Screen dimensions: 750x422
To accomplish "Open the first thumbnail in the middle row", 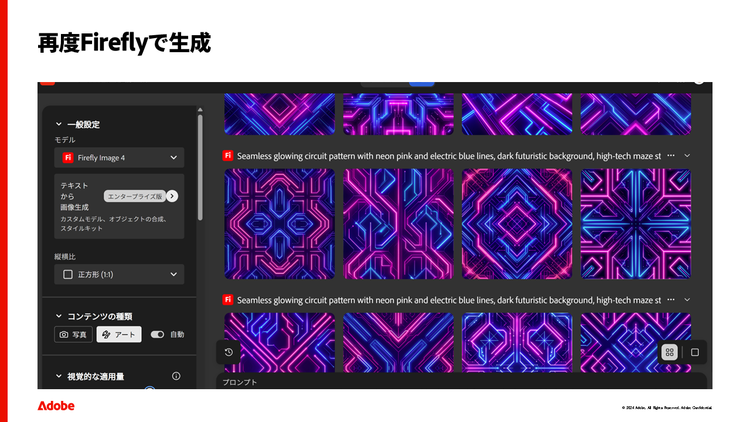I will point(280,223).
